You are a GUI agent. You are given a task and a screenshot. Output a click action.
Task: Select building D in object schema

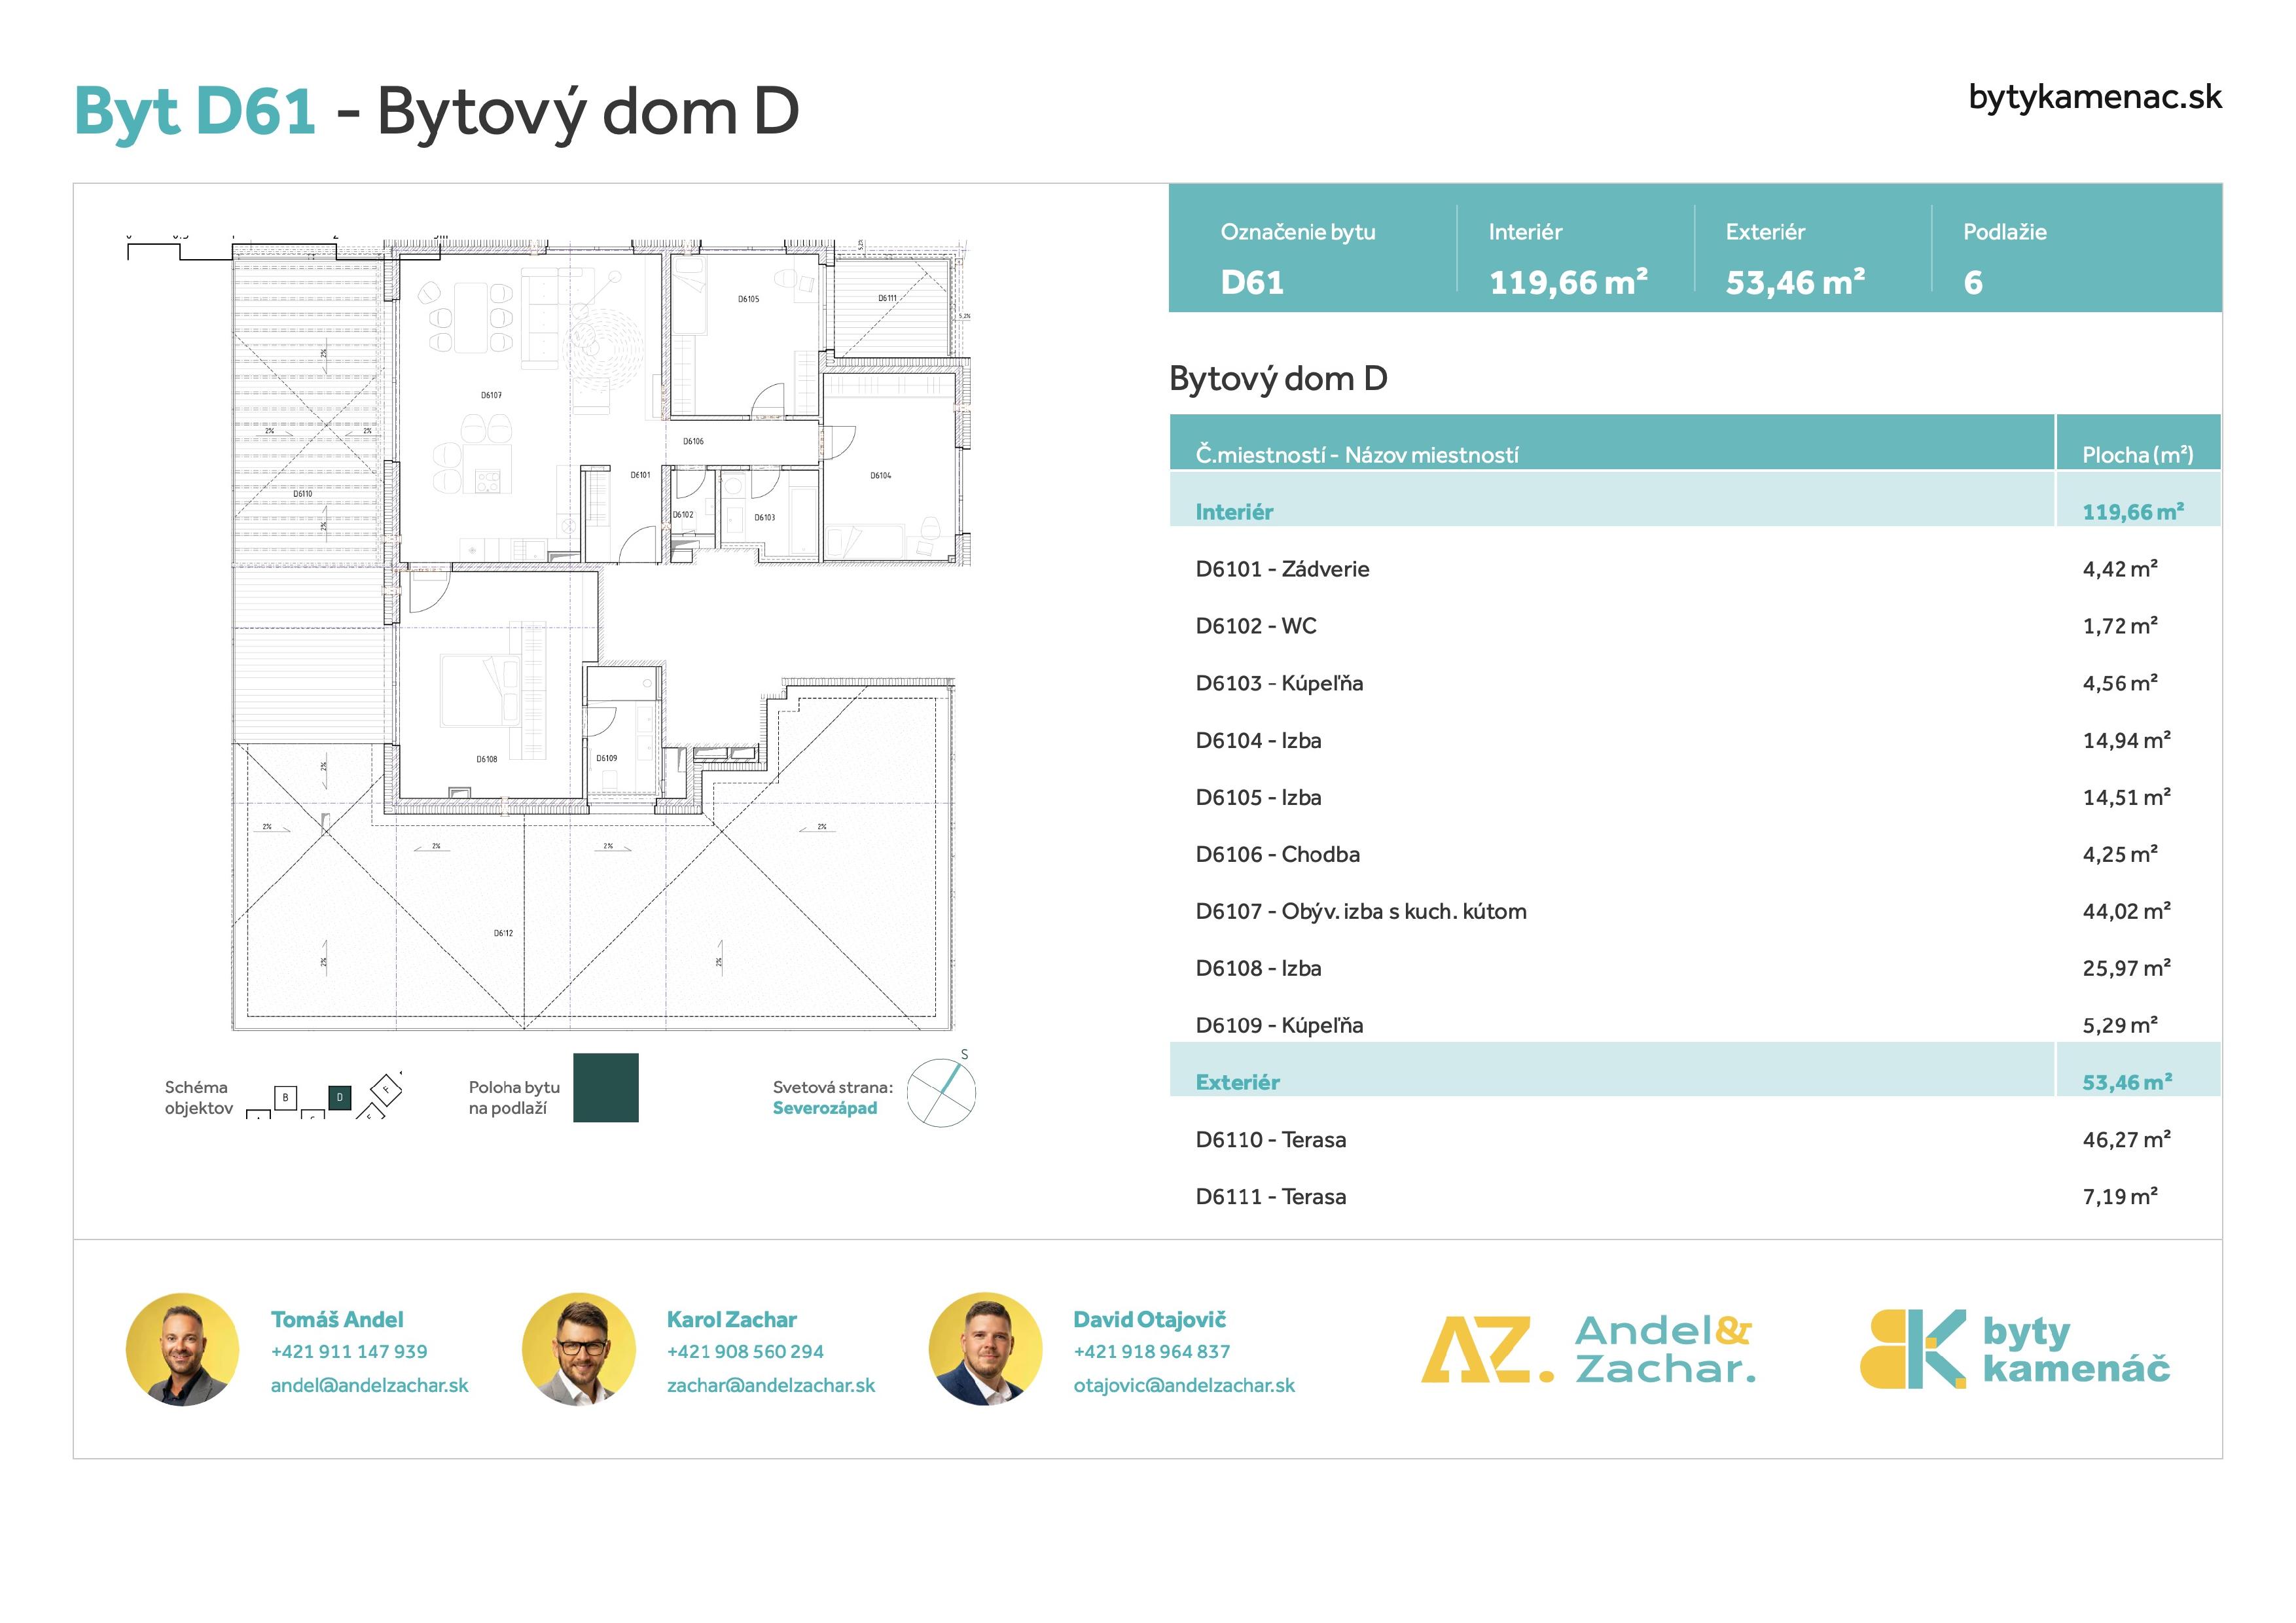[340, 1097]
